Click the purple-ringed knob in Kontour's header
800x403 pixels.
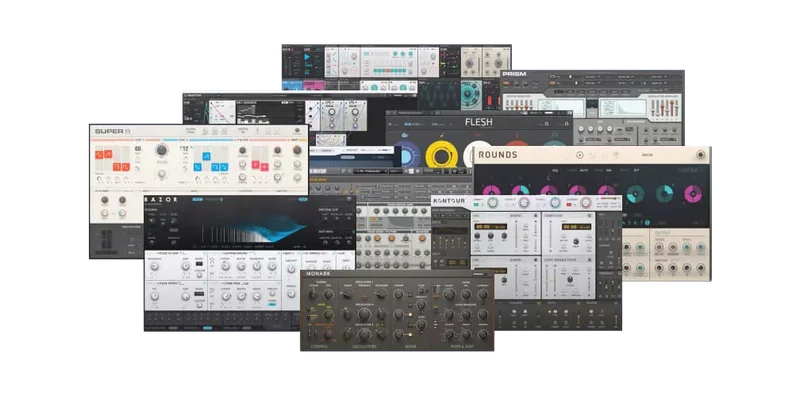(523, 203)
